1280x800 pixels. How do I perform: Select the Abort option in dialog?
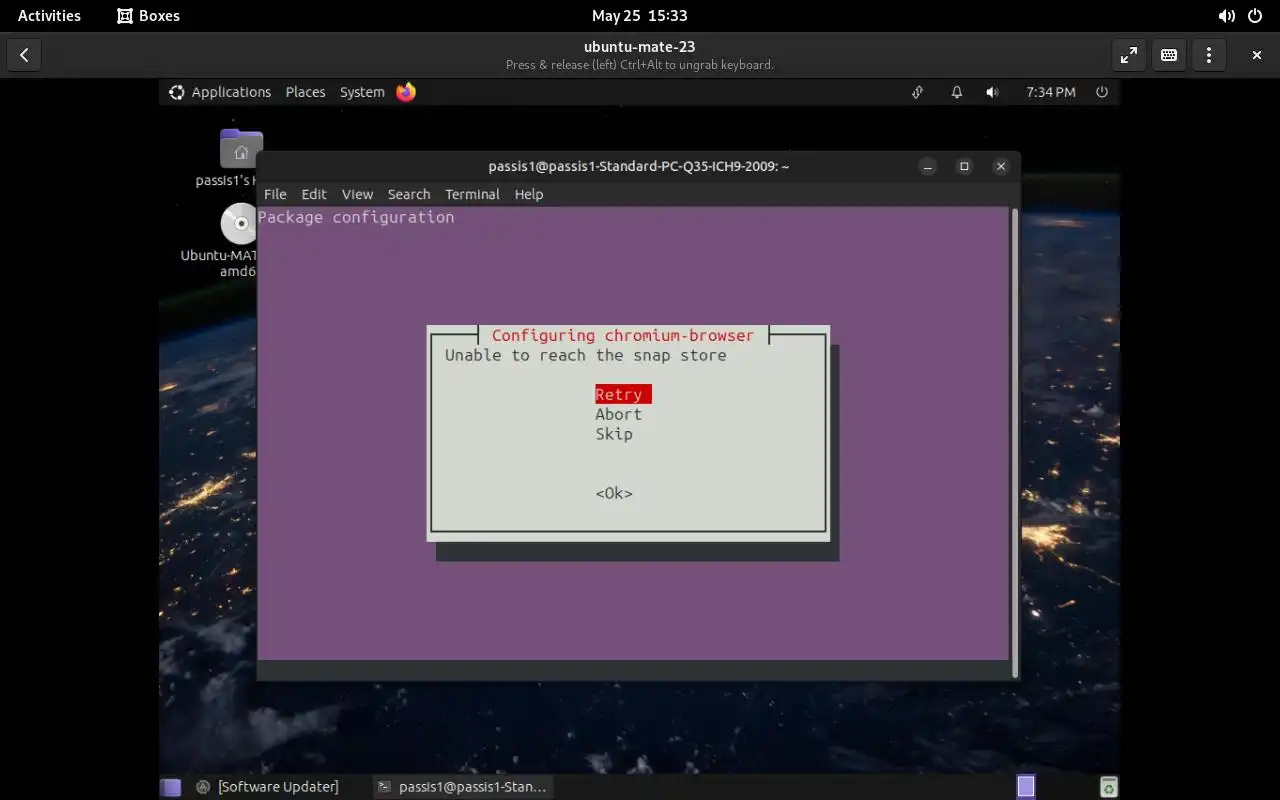(x=619, y=414)
